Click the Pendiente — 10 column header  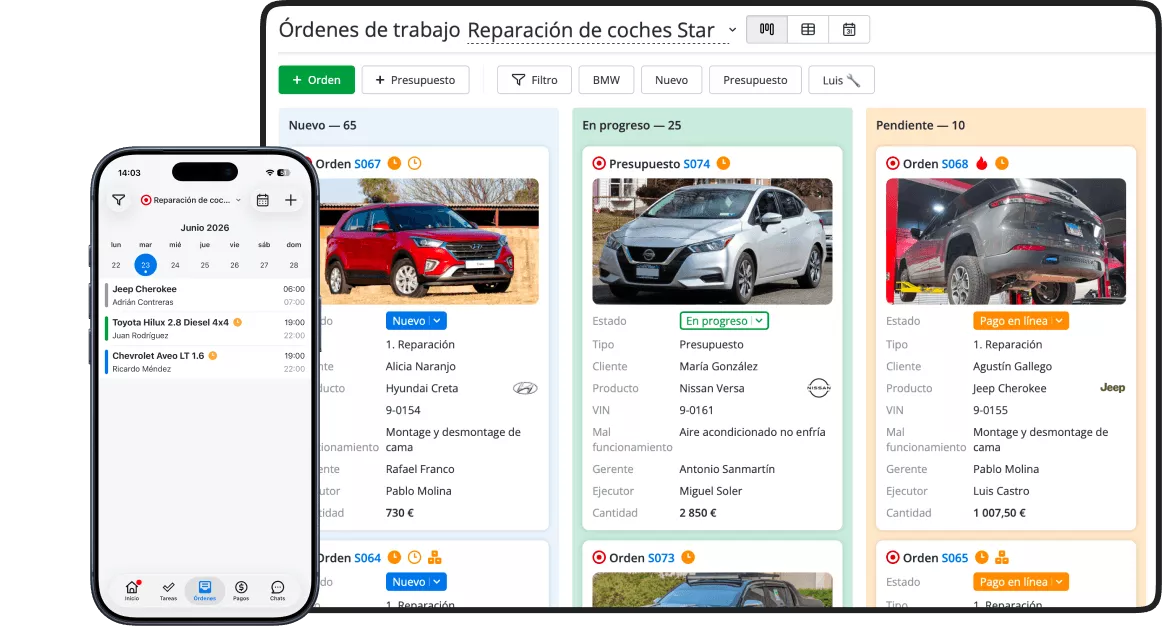[x=920, y=125]
